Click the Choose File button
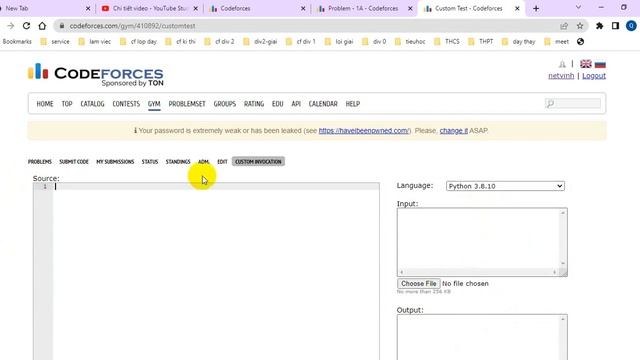The image size is (640, 360). pos(419,283)
